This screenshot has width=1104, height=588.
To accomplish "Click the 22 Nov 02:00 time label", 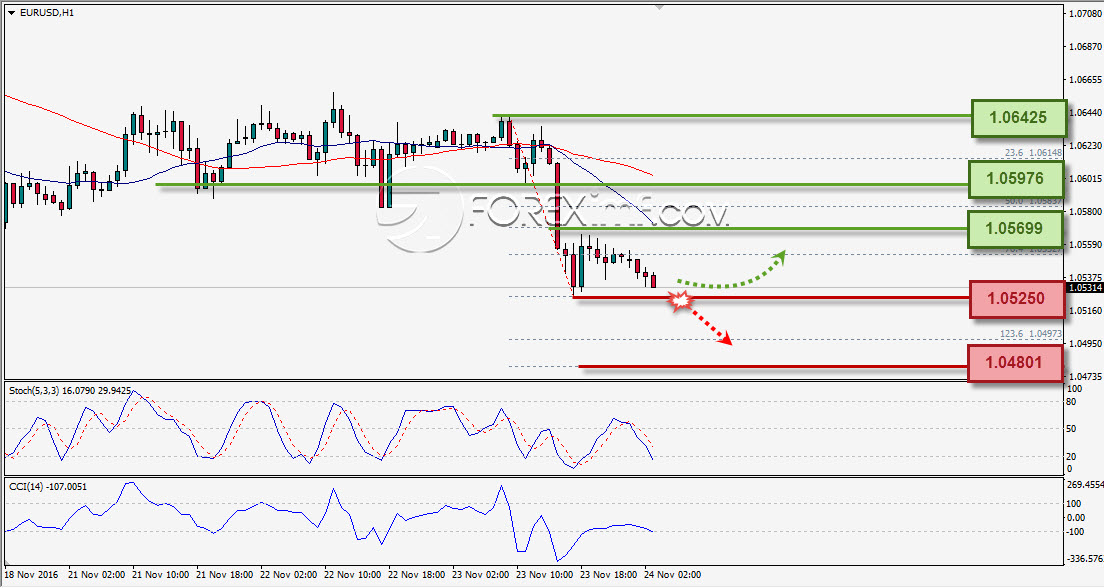I will [x=289, y=575].
